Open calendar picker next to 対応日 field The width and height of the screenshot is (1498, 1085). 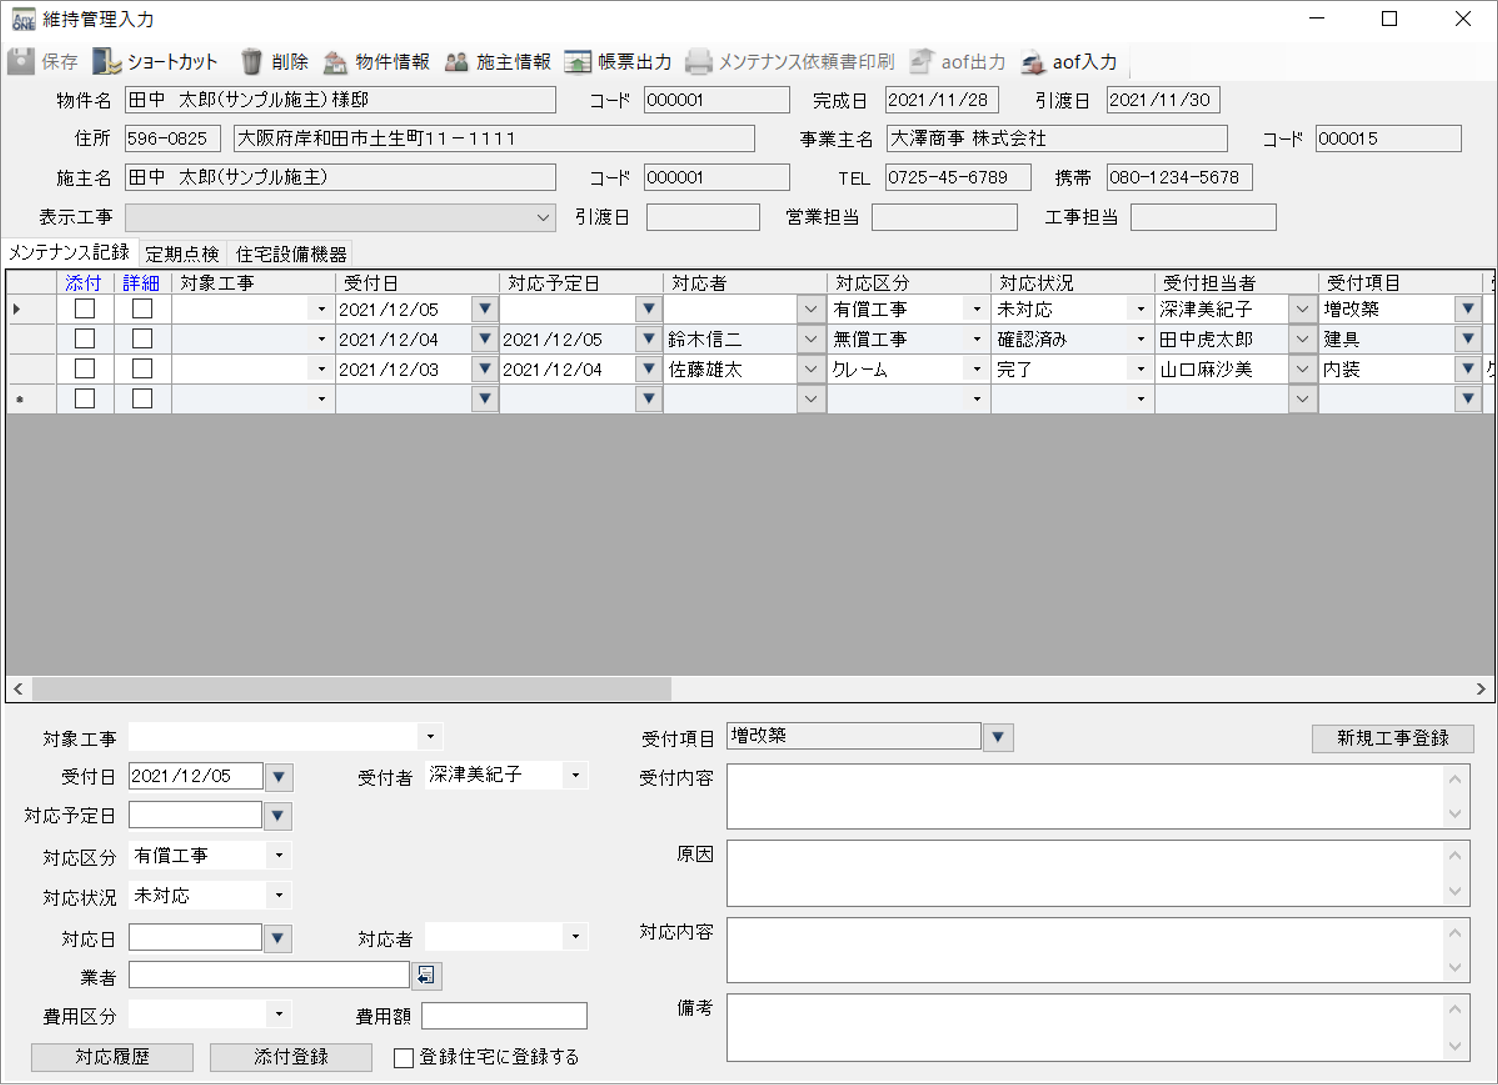[x=278, y=938]
